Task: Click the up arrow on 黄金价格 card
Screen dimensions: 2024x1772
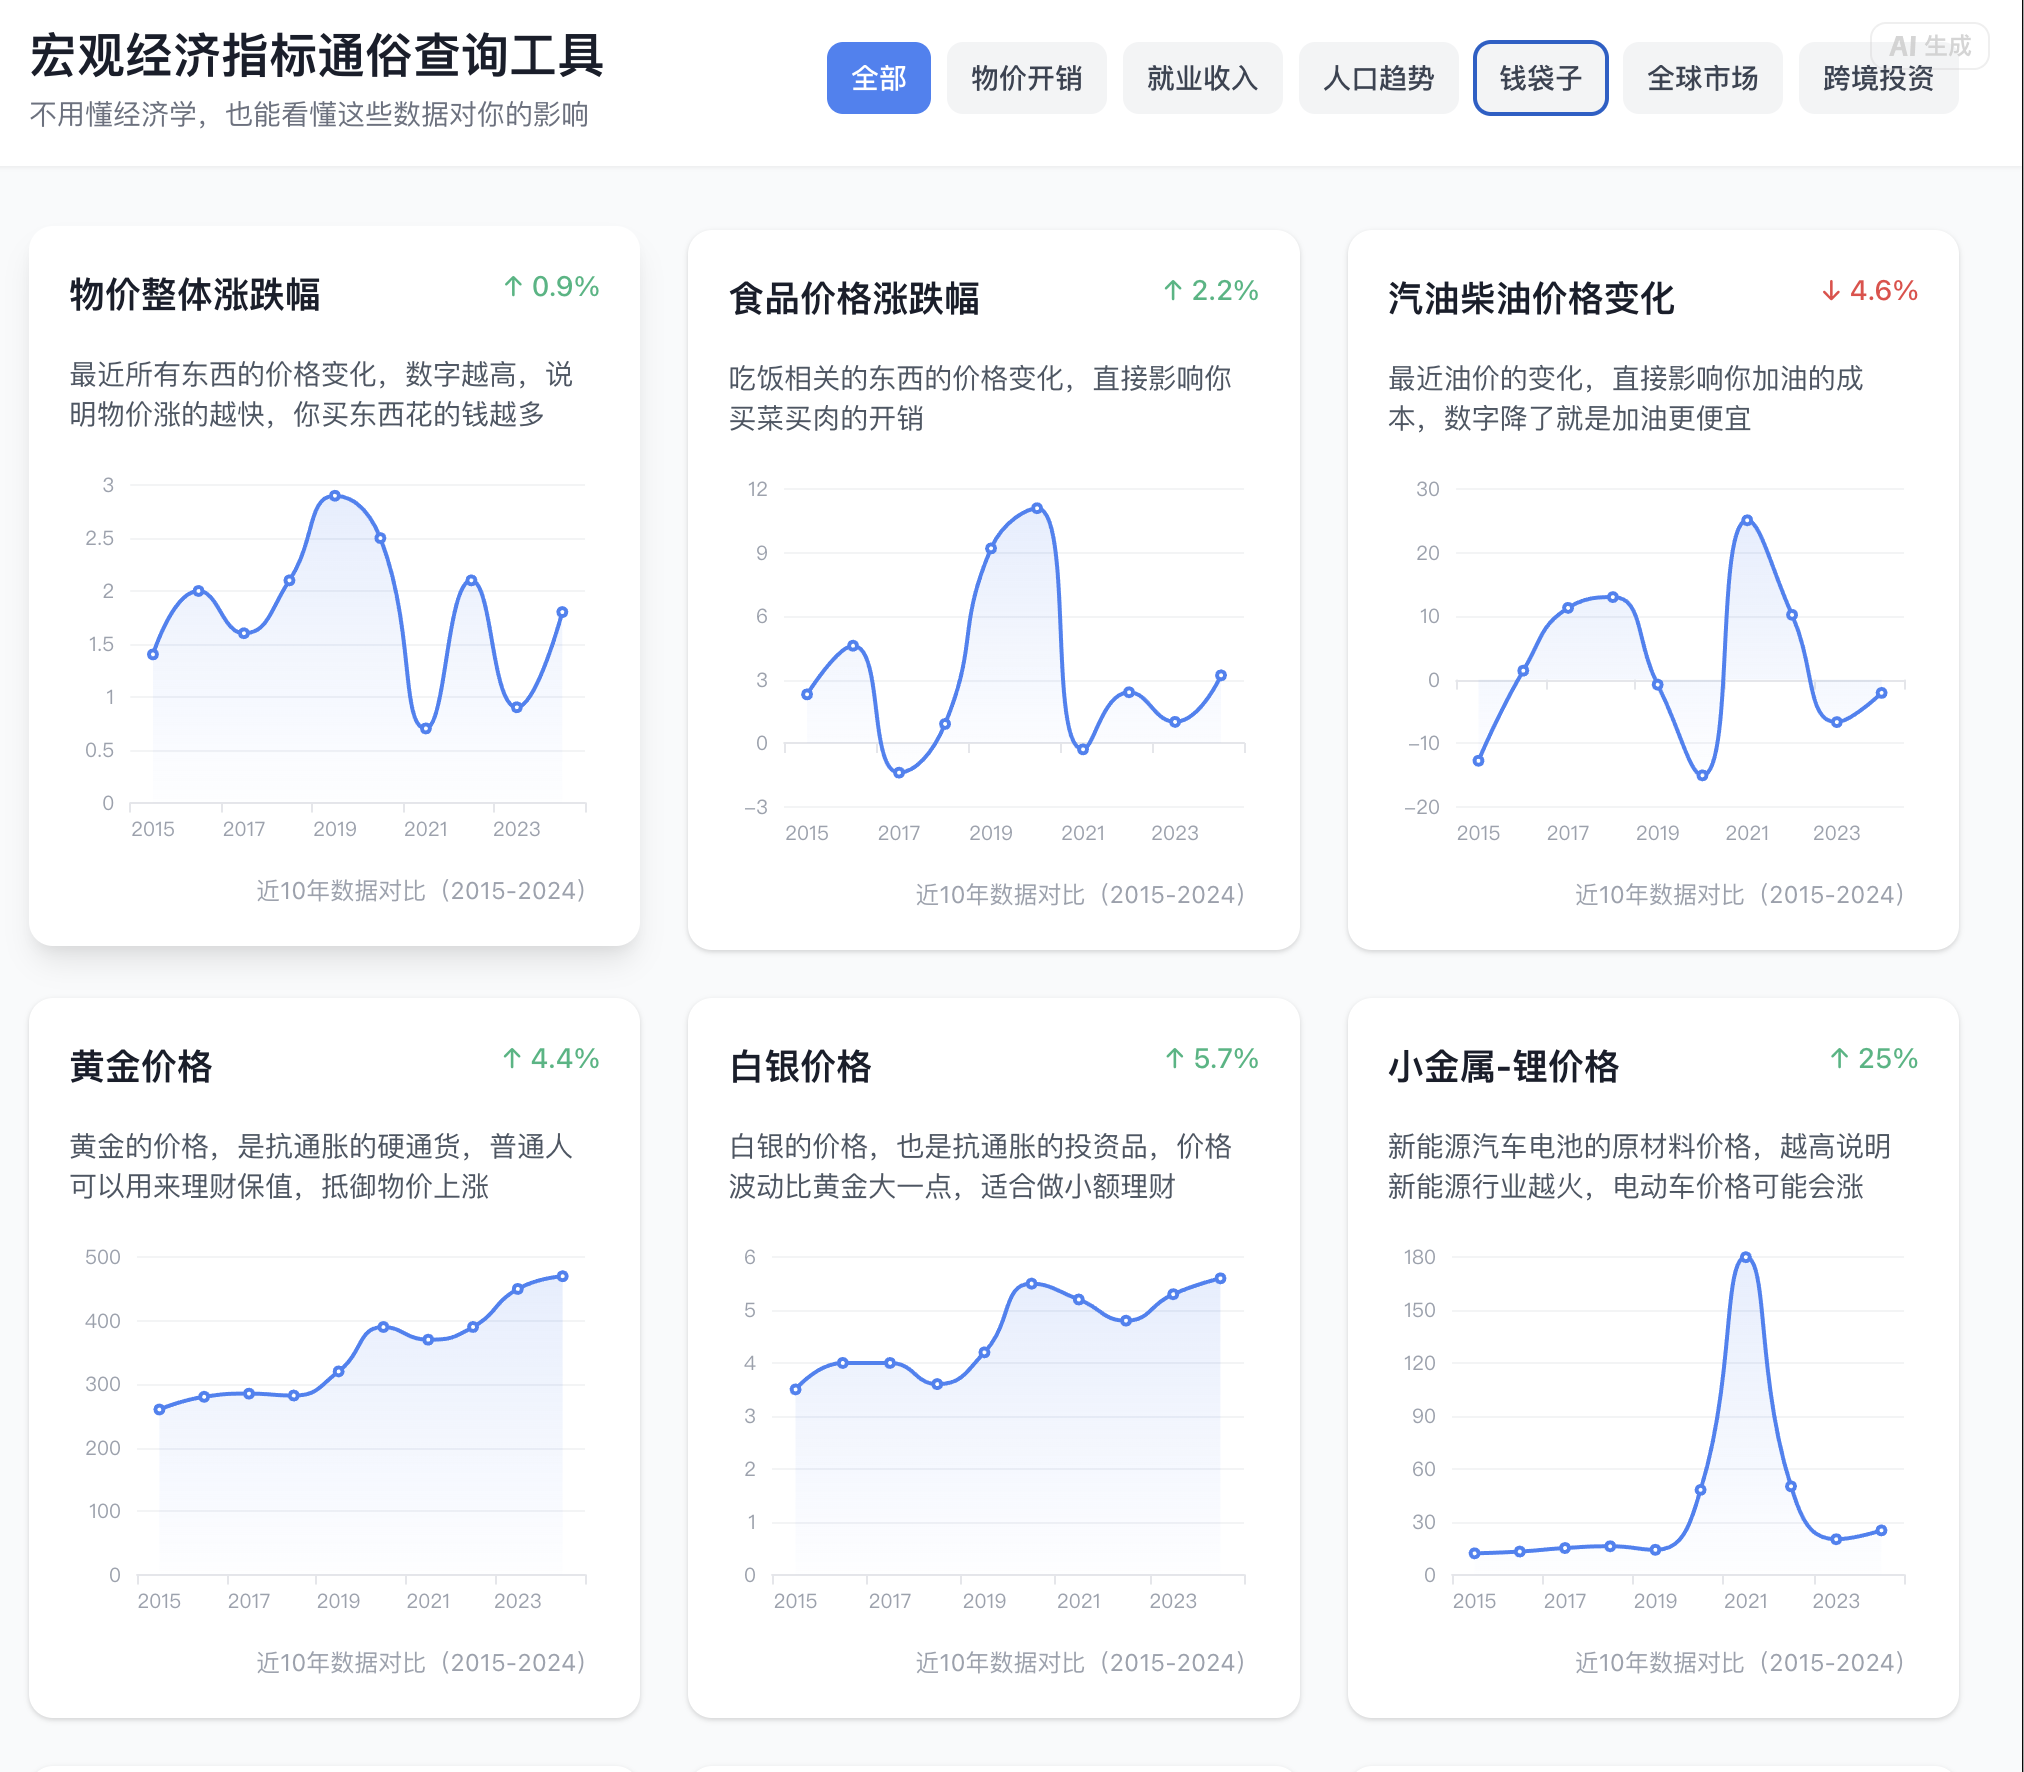Action: (x=512, y=1059)
